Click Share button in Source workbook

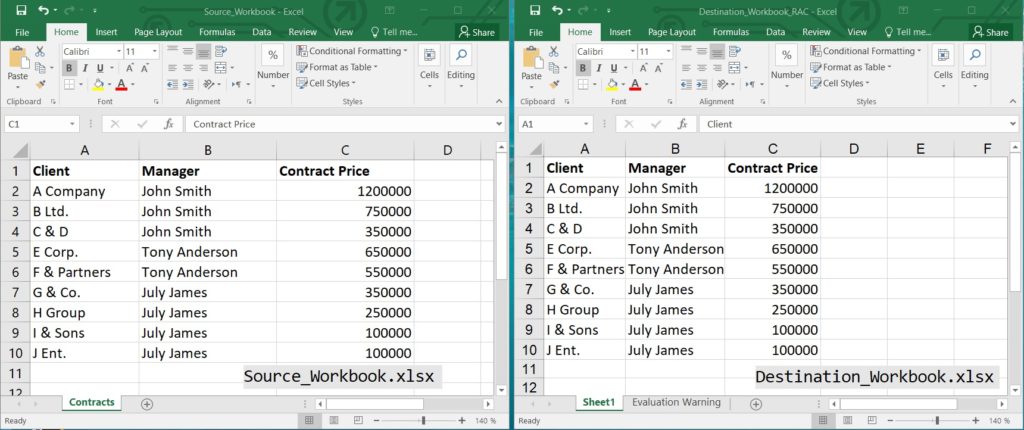tap(476, 32)
